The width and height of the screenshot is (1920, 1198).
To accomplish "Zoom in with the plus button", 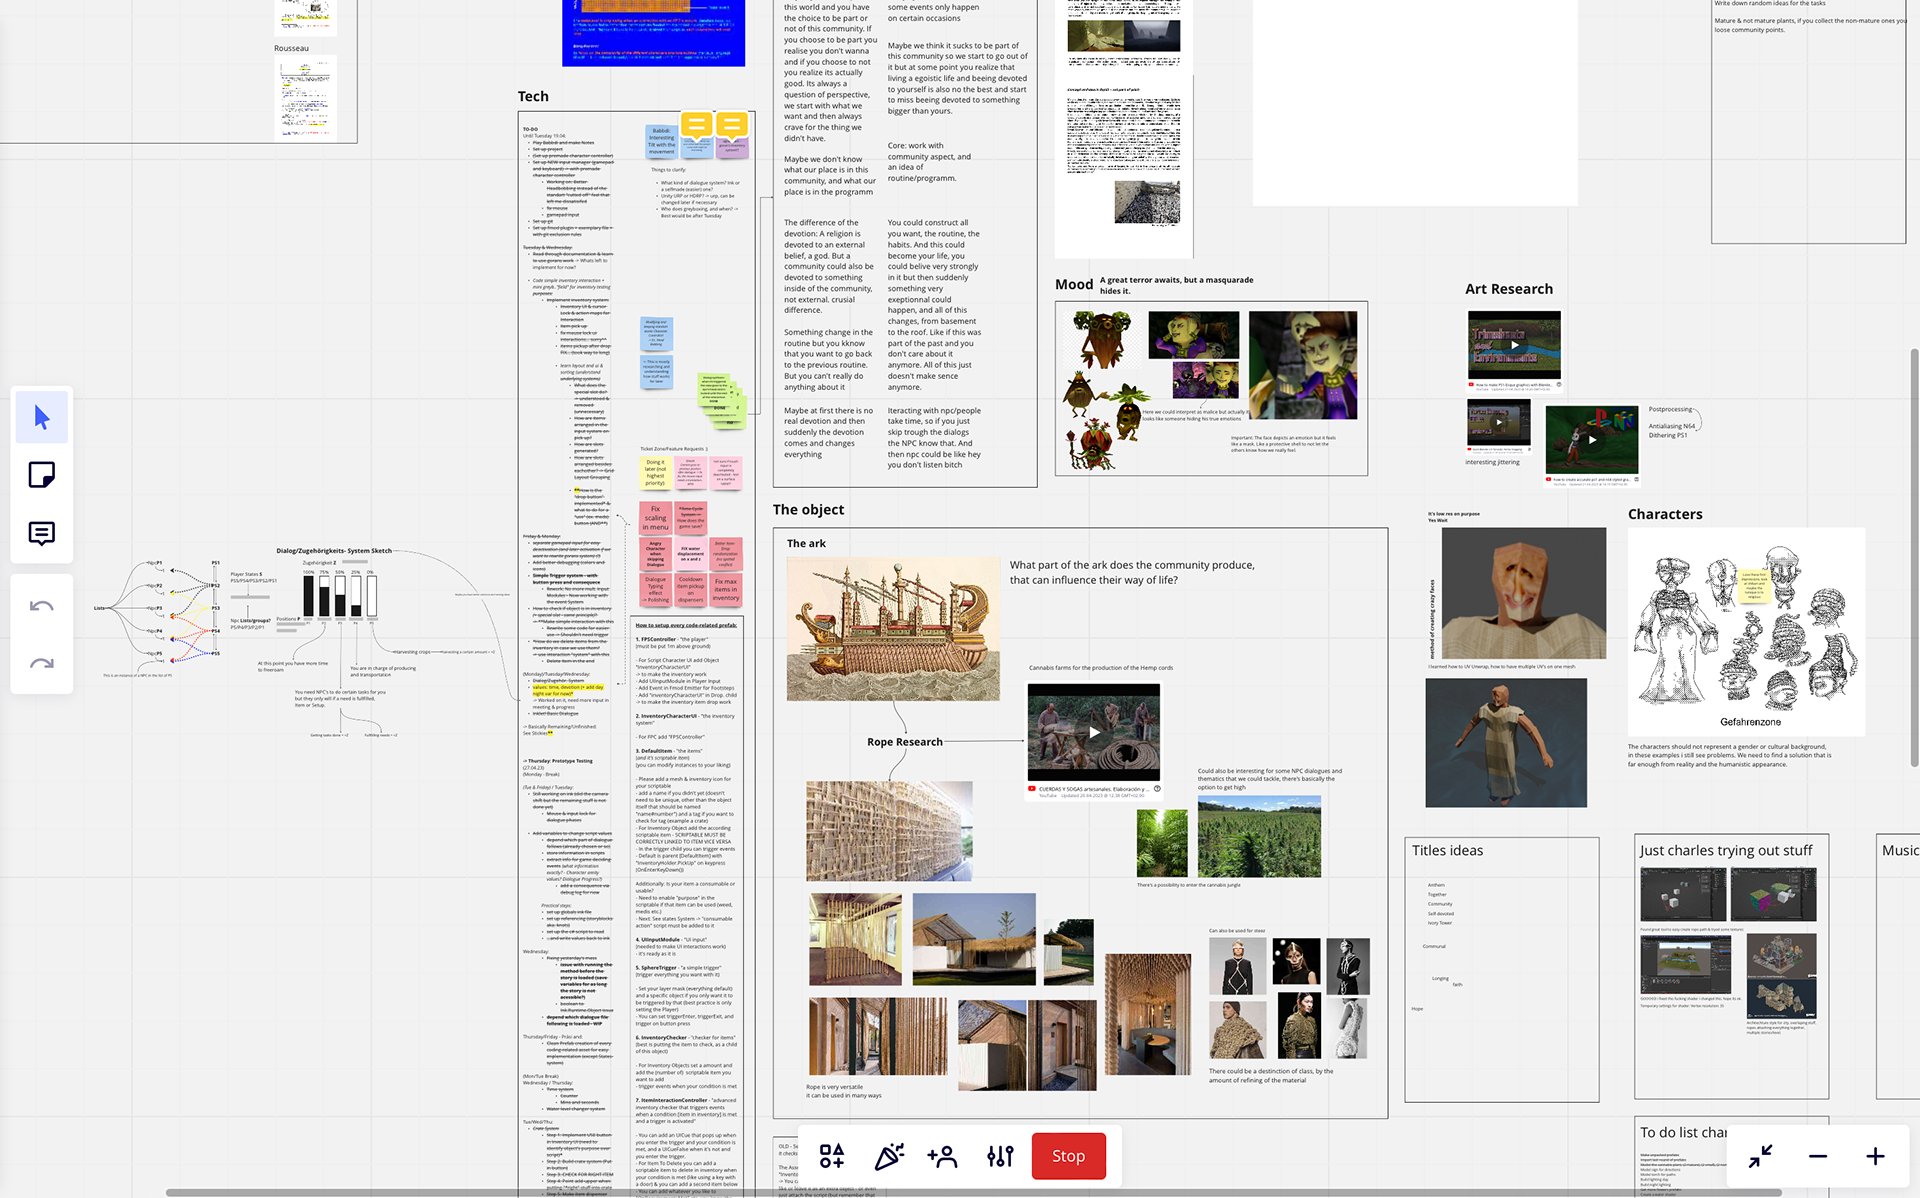I will coord(1875,1156).
